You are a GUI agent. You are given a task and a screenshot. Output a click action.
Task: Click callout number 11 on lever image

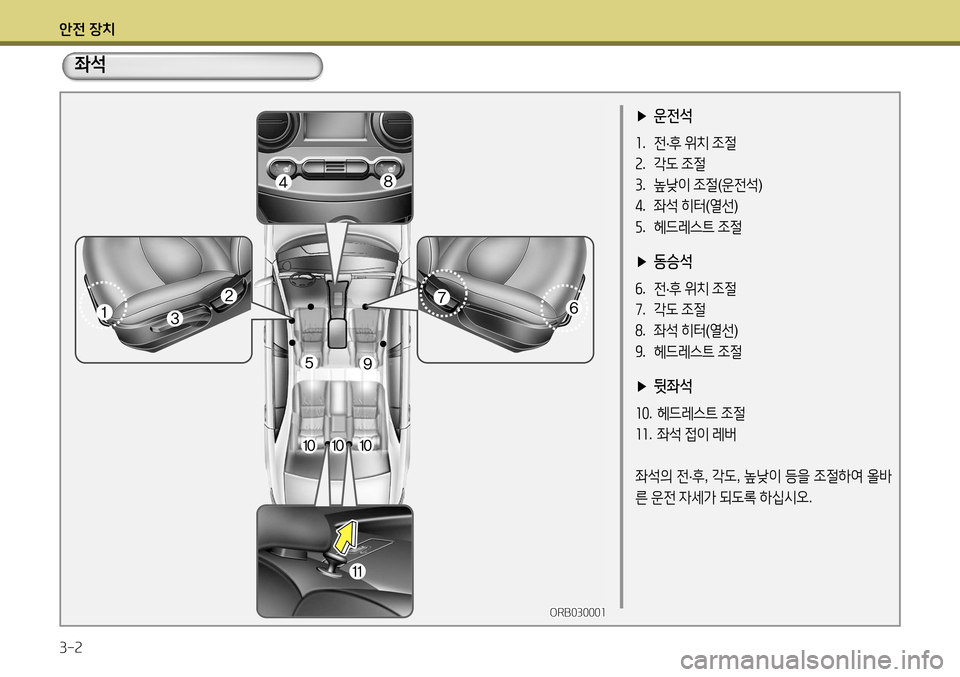coord(357,571)
